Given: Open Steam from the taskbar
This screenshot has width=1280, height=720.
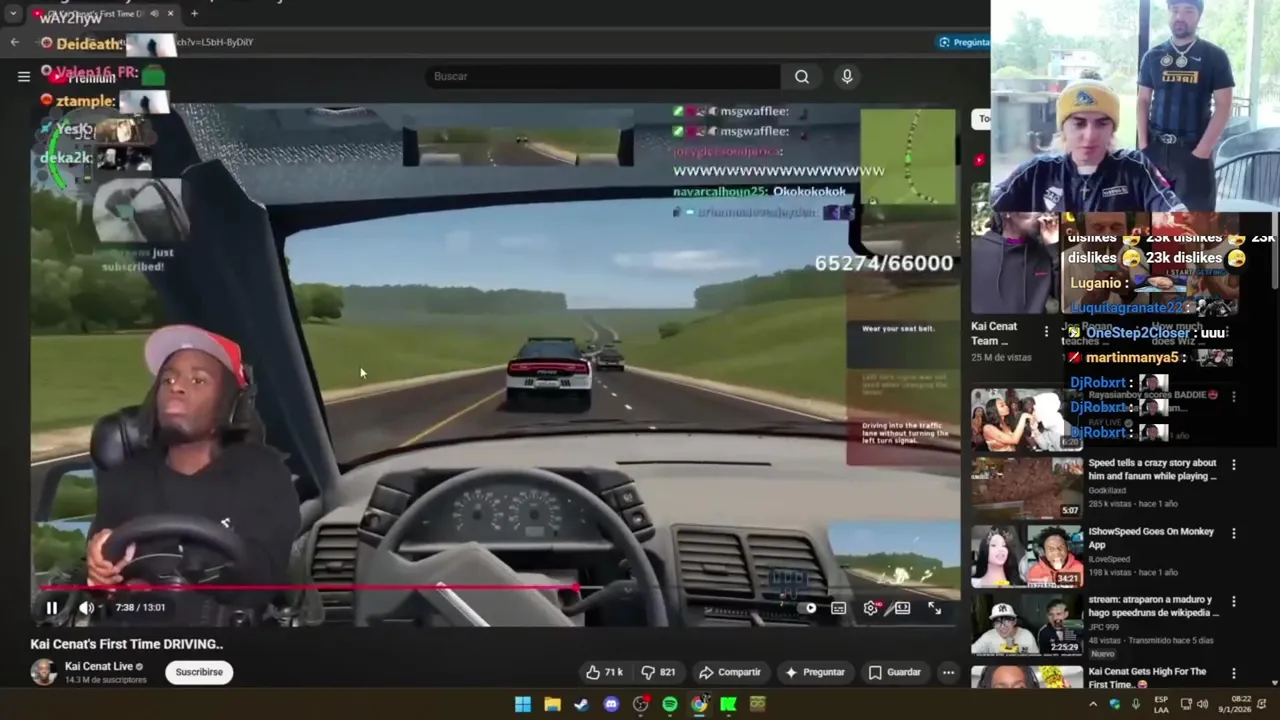Looking at the screenshot, I should [581, 704].
